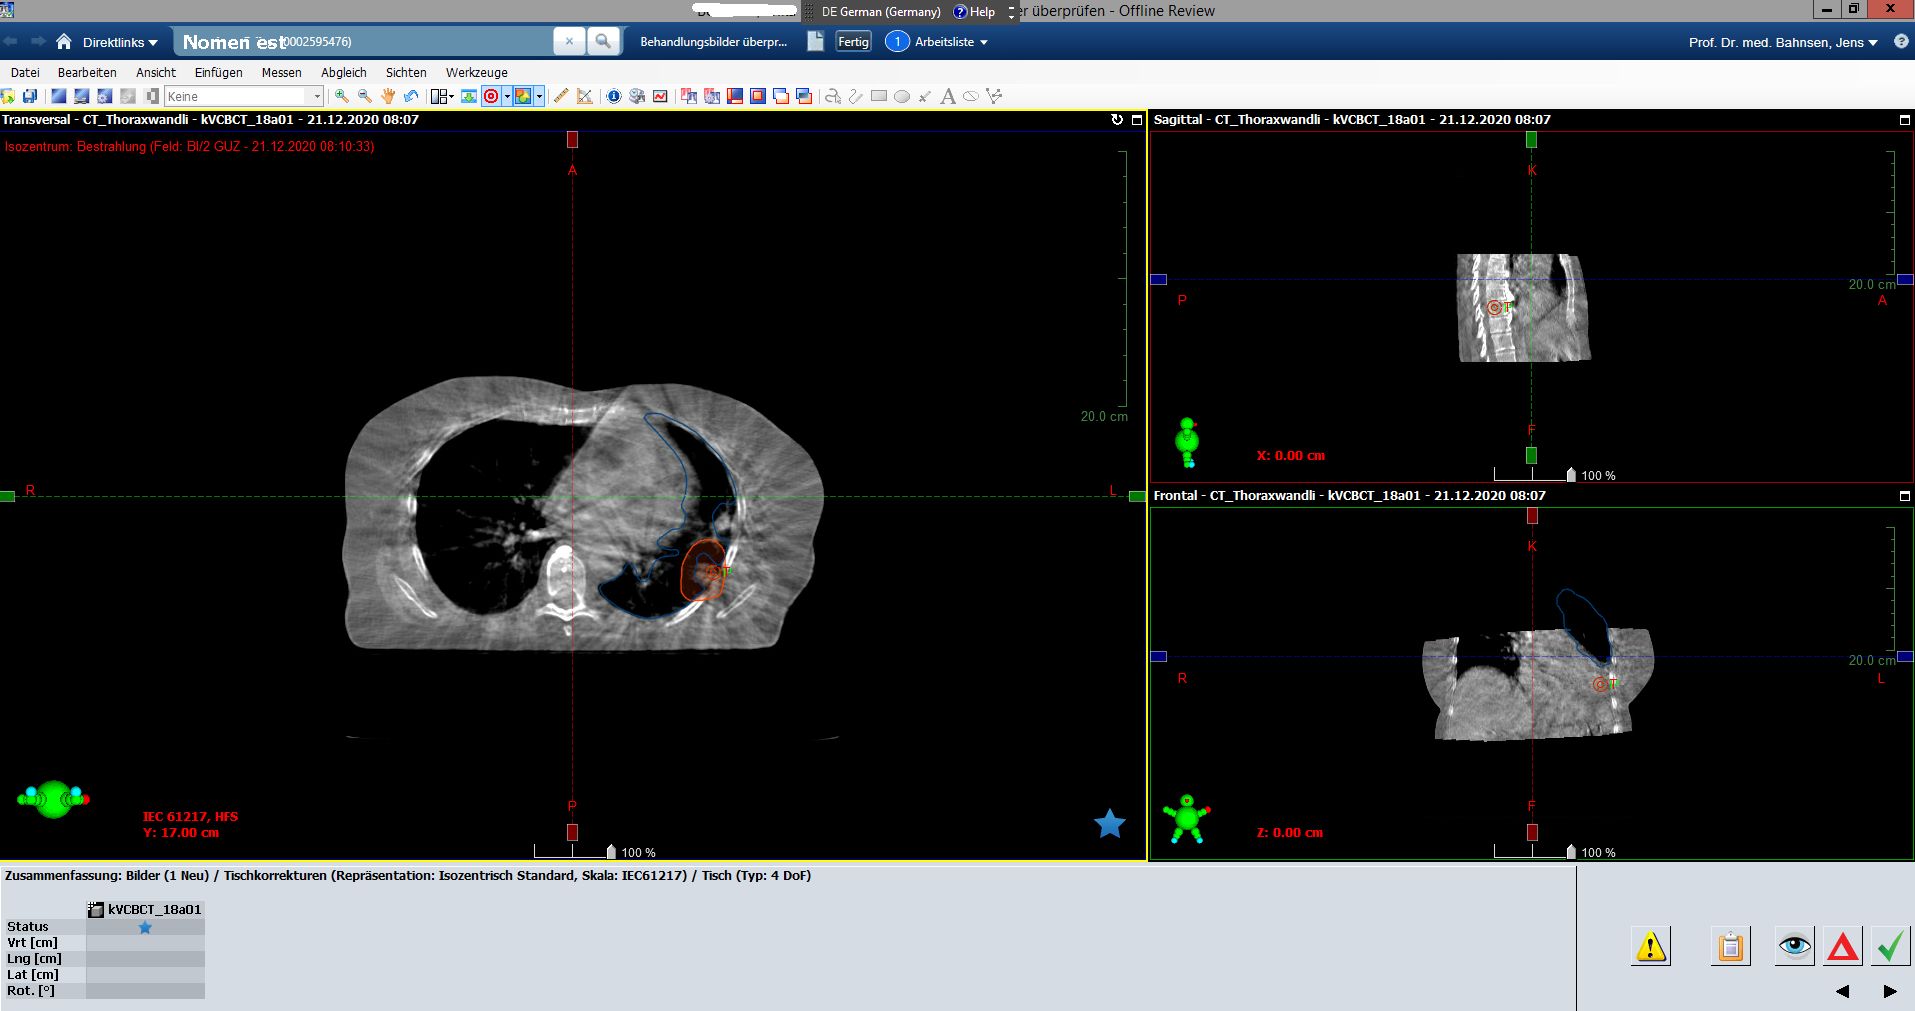Click the Undo arrow icon
This screenshot has width=1915, height=1011.
tap(411, 96)
